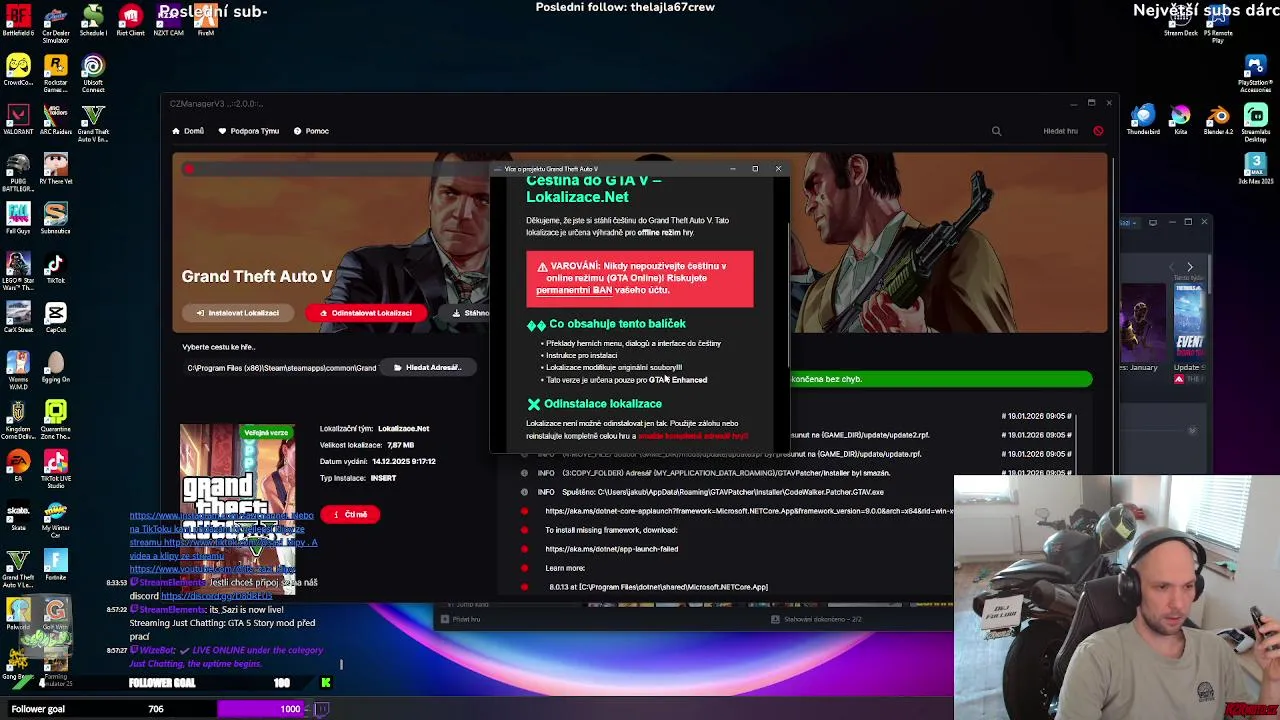Open the Egging On desktop icon
This screenshot has height=720, width=1280.
click(56, 367)
